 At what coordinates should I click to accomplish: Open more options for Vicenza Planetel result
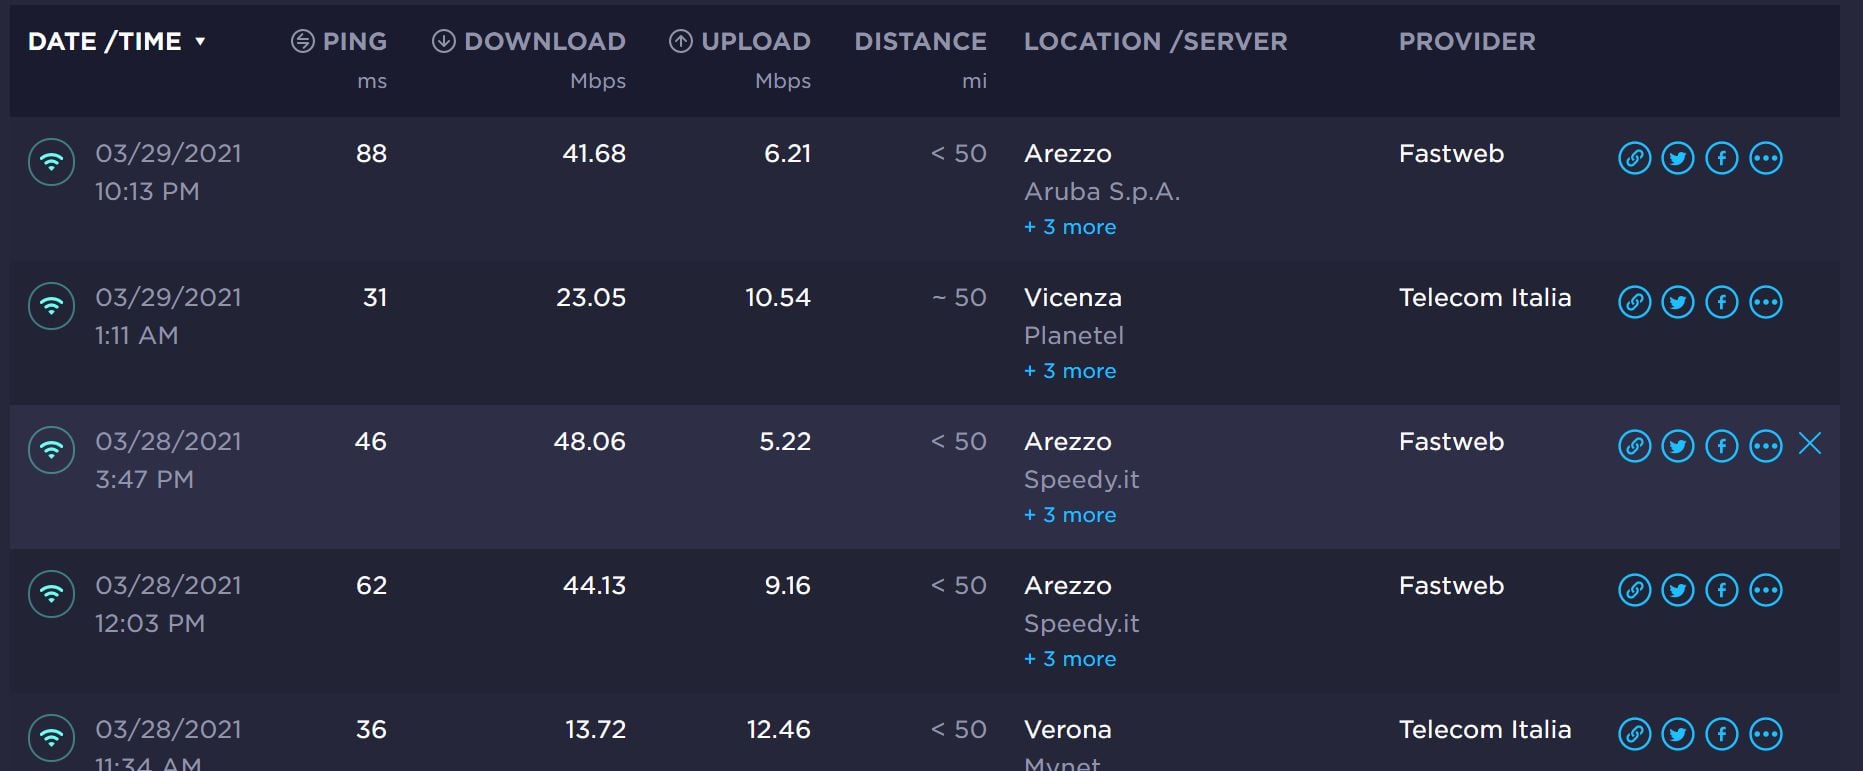[x=1766, y=302]
